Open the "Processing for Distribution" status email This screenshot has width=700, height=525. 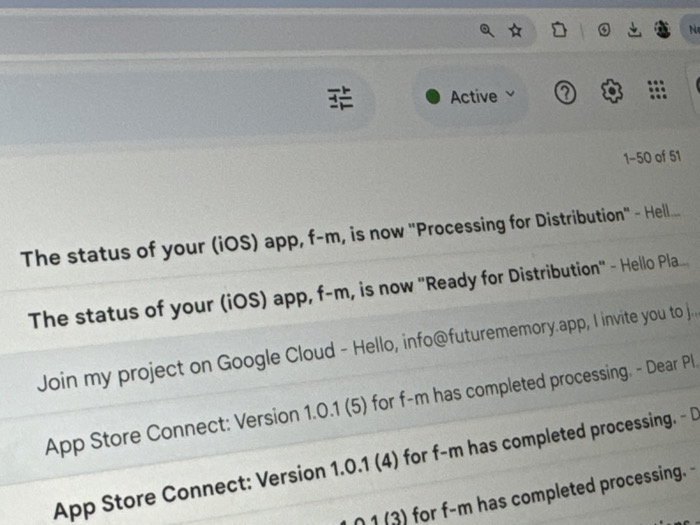point(350,238)
